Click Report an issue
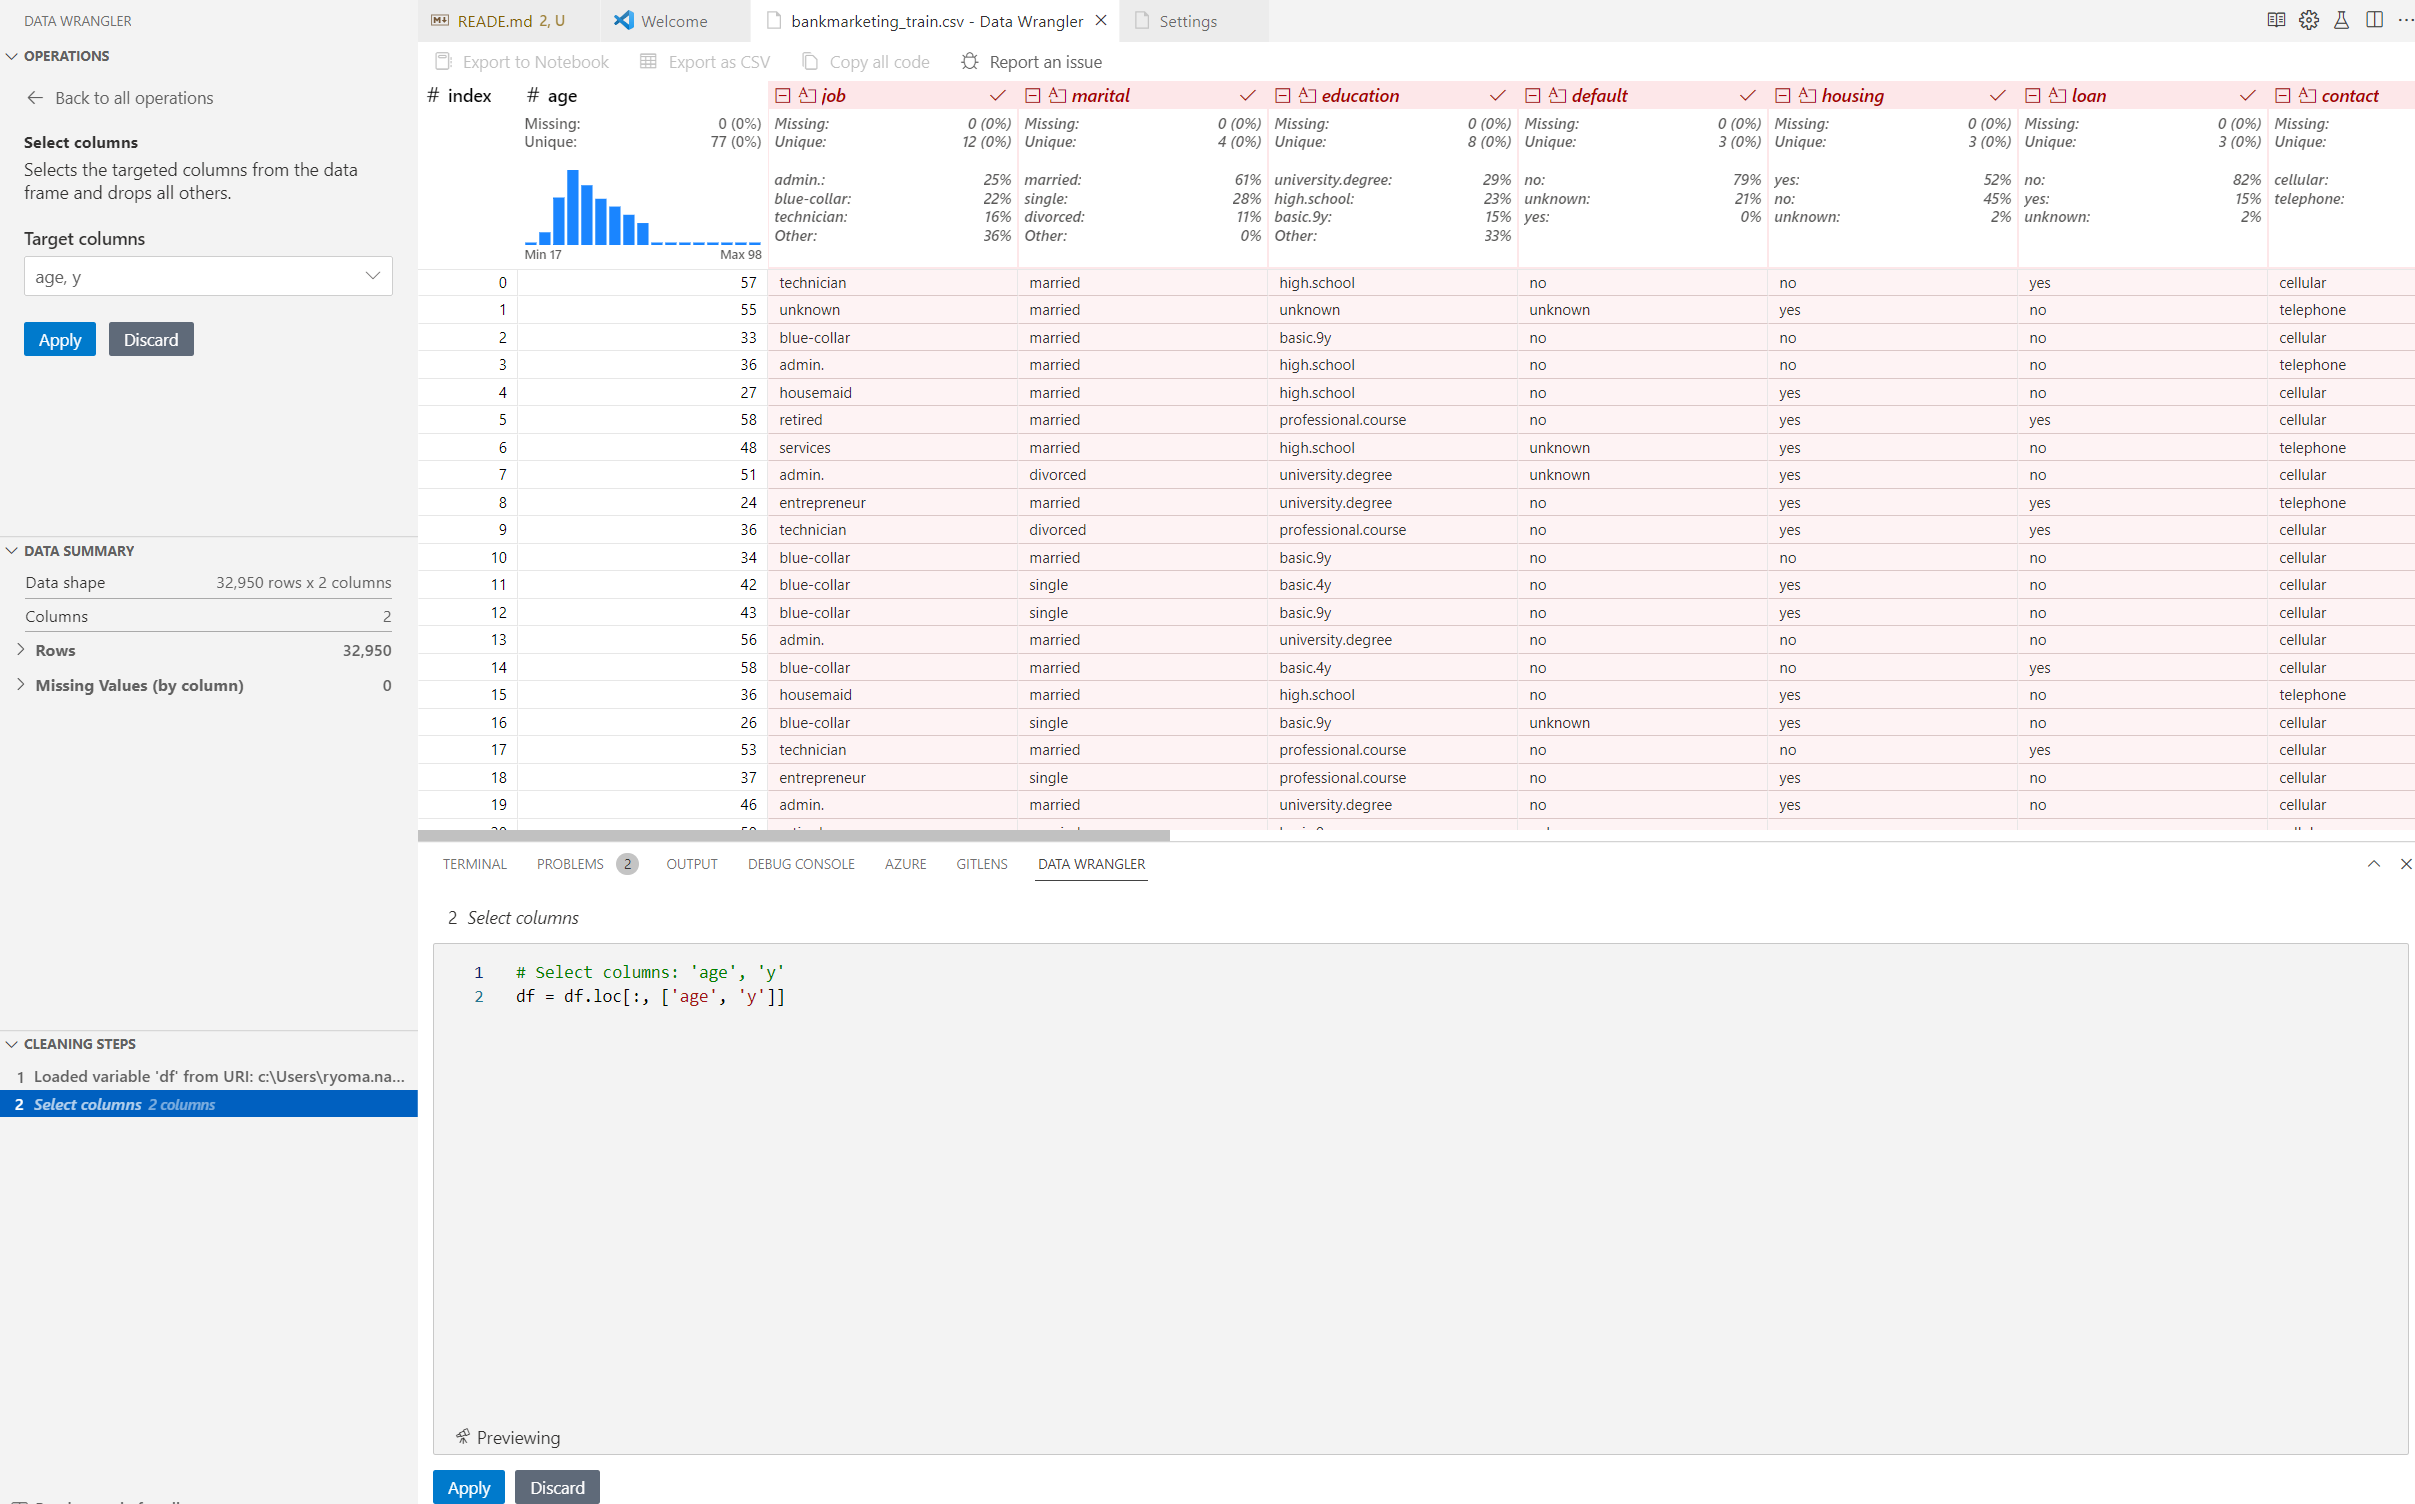 click(x=1031, y=61)
